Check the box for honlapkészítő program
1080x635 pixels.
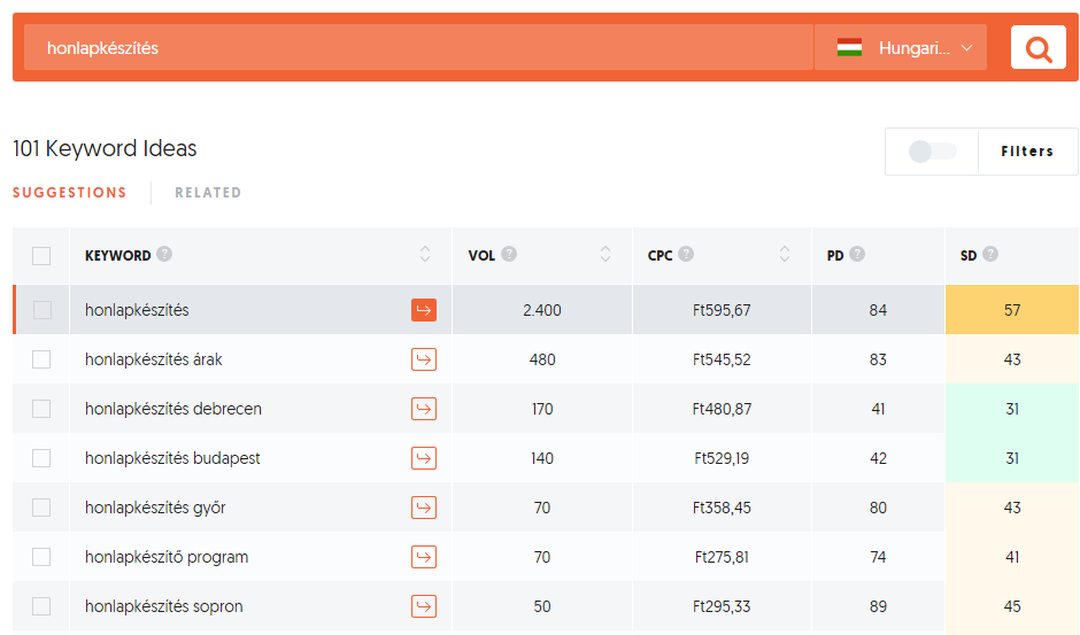coord(41,557)
